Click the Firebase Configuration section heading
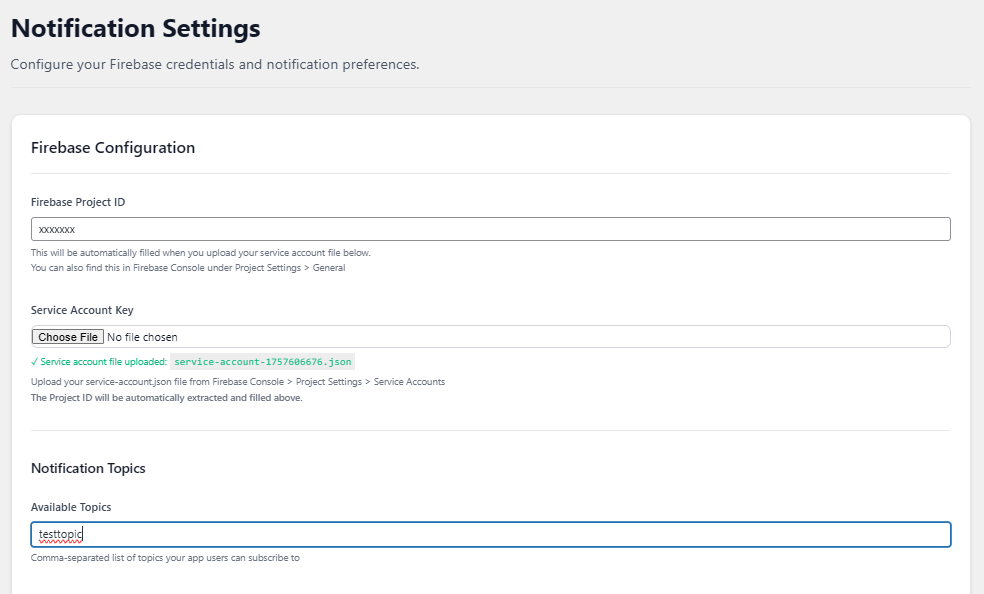This screenshot has height=594, width=984. click(x=113, y=147)
